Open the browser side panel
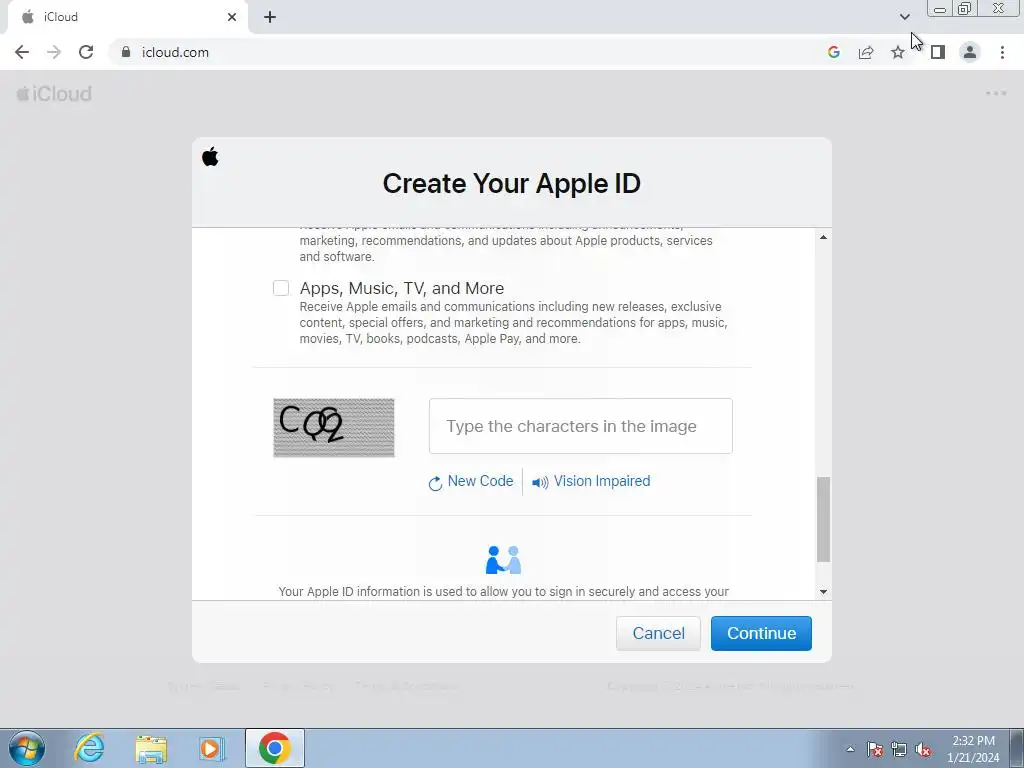 coord(938,52)
